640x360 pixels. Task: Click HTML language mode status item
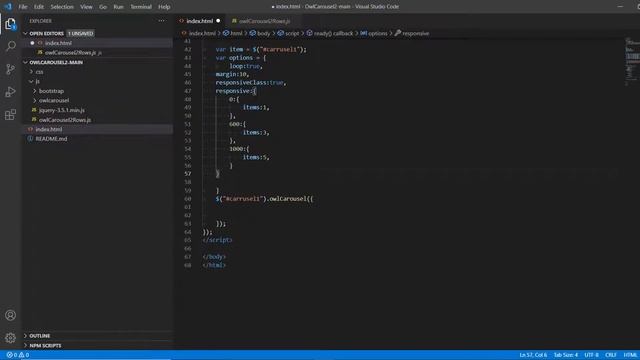pos(630,355)
